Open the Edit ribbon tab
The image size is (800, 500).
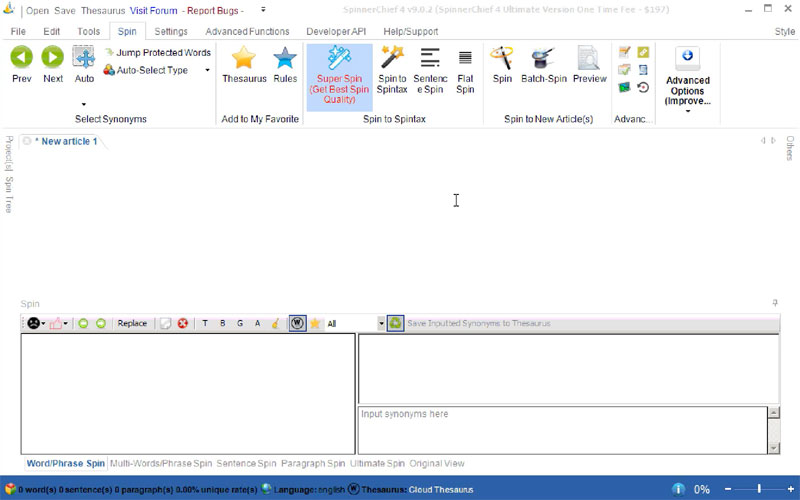coord(51,31)
